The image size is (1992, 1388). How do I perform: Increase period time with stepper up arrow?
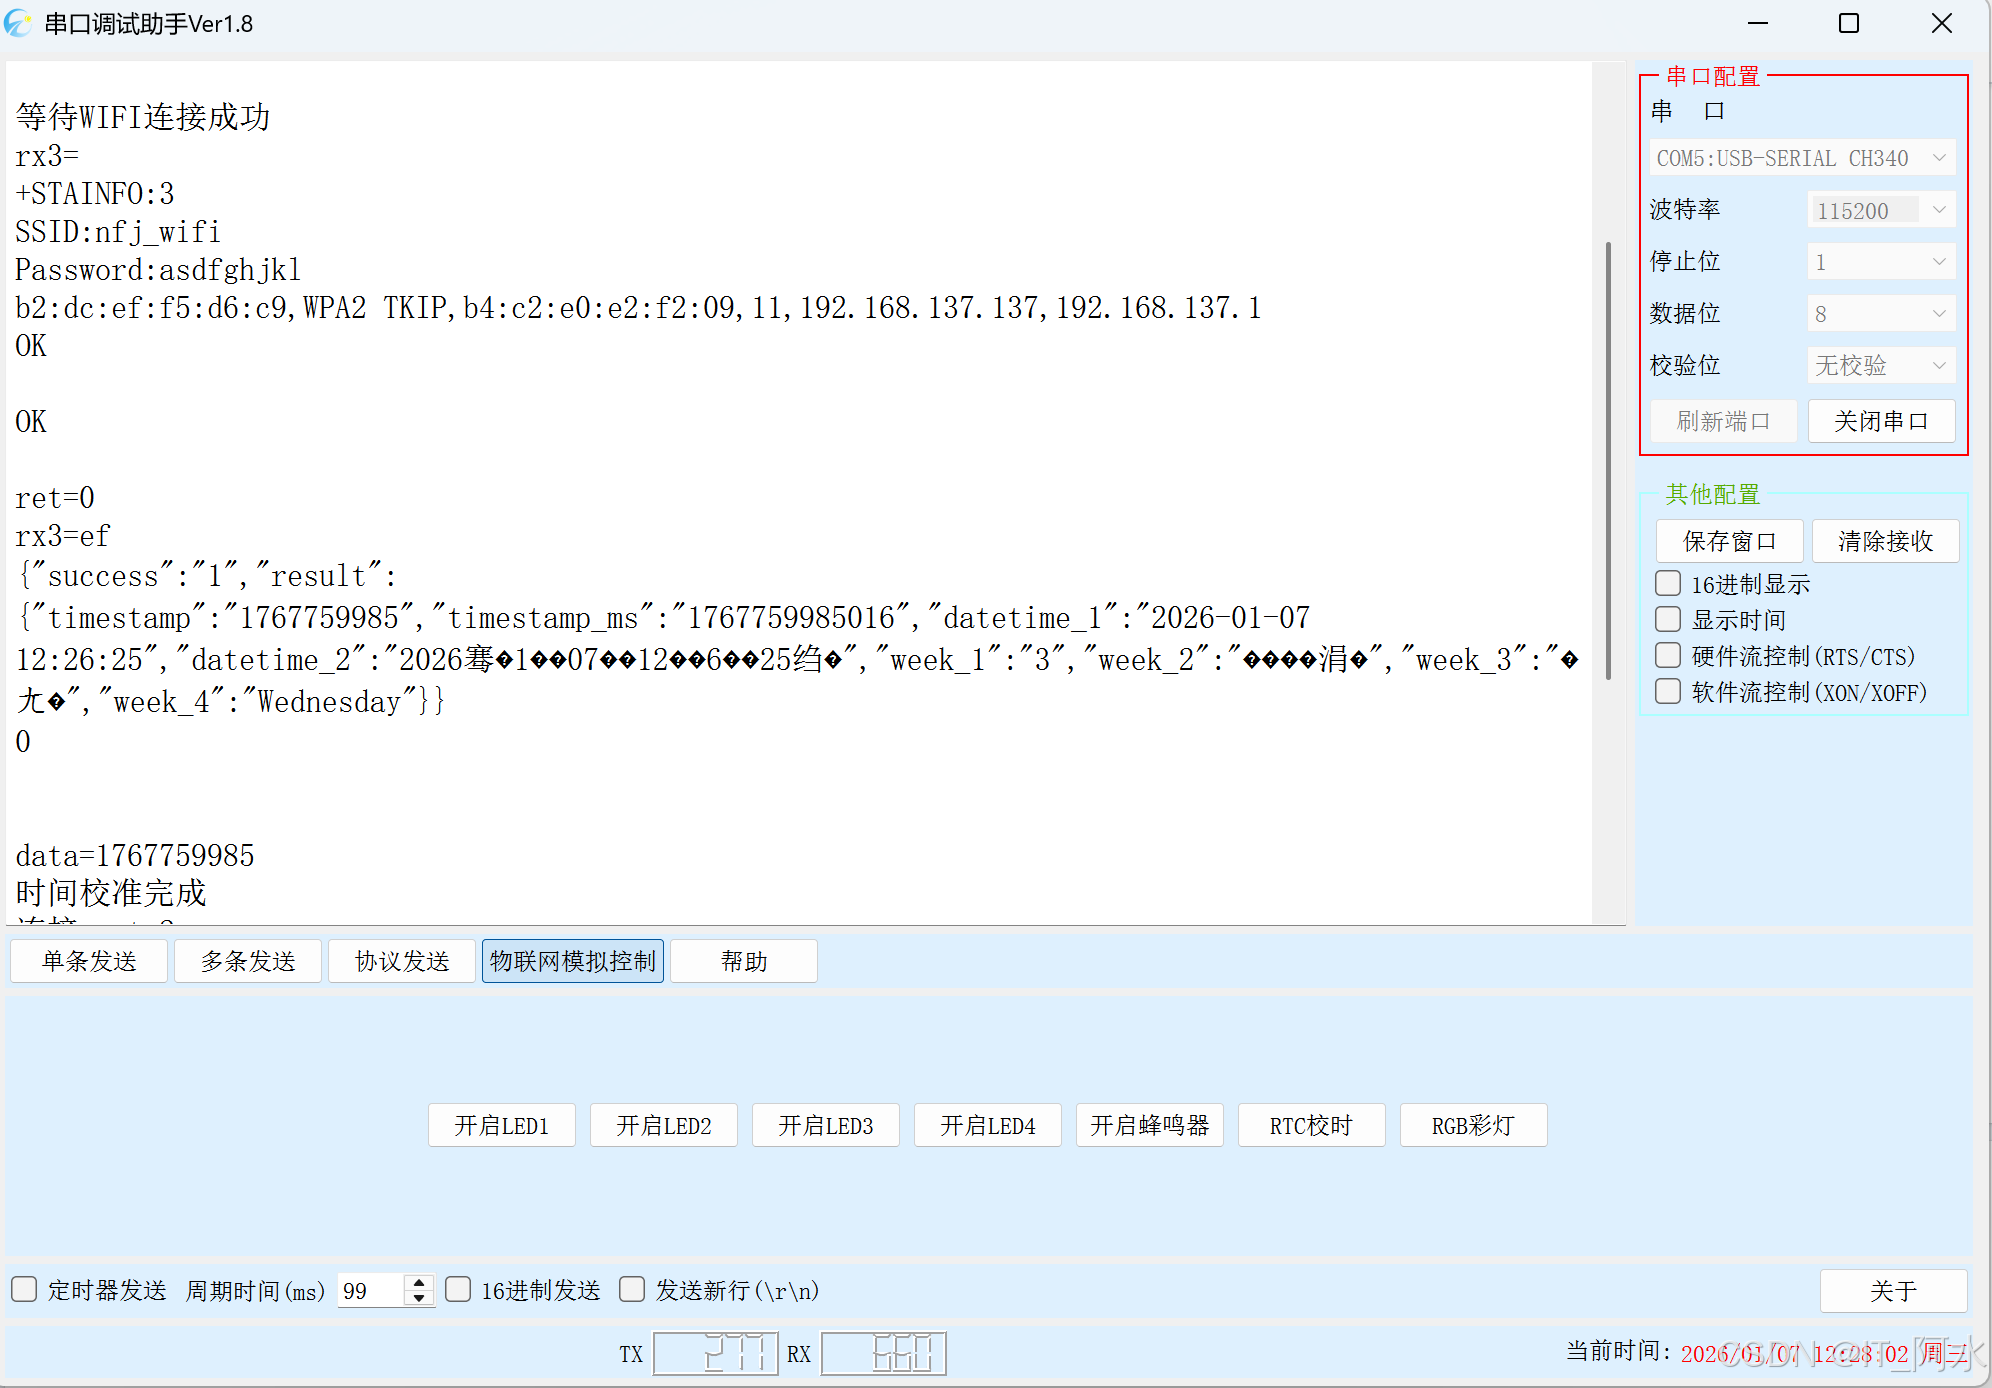[420, 1283]
